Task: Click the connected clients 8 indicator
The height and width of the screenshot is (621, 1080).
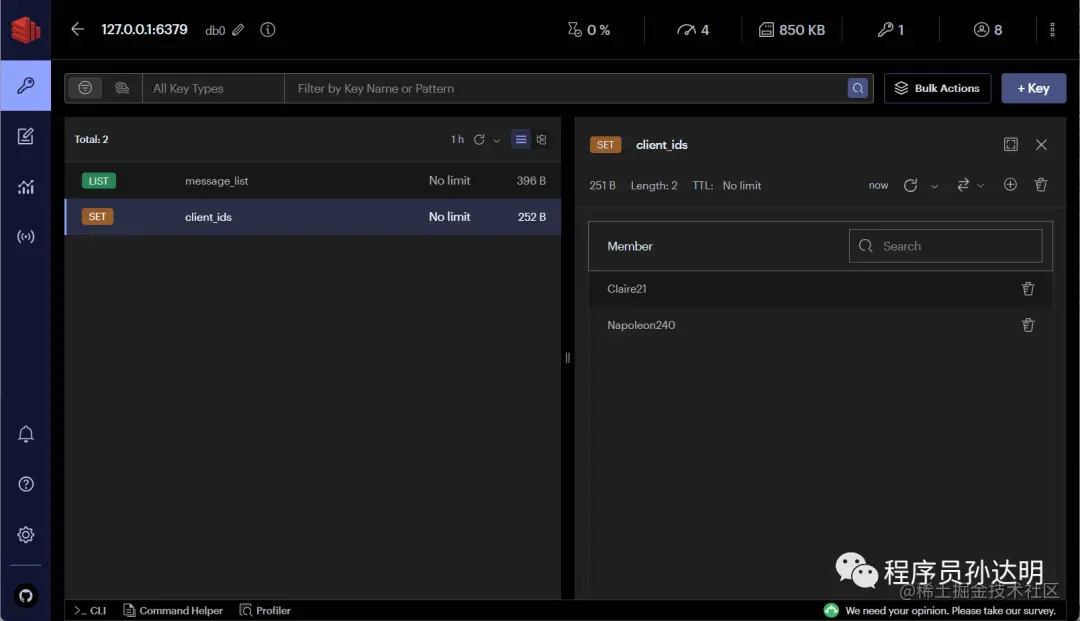Action: (988, 30)
